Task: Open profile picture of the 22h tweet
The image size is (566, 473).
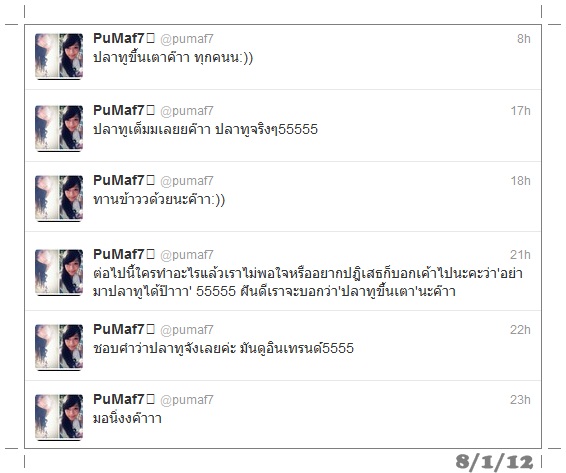Action: coord(59,347)
